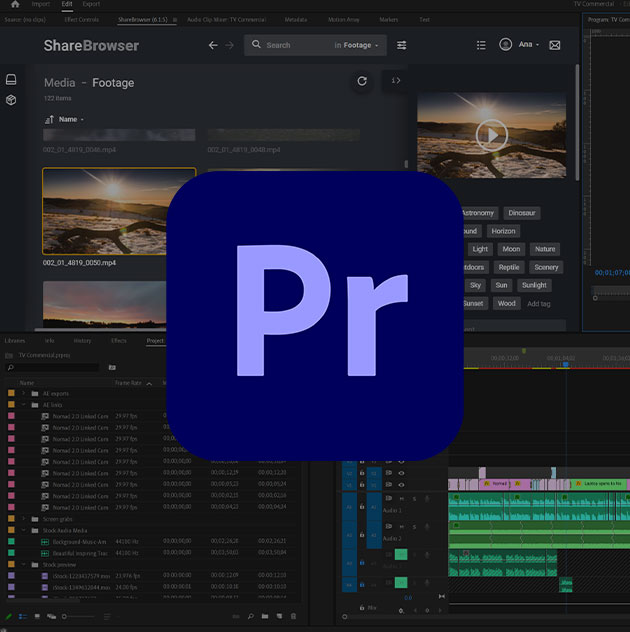Click Project panel thumbnail zoom slider handle

point(64,616)
